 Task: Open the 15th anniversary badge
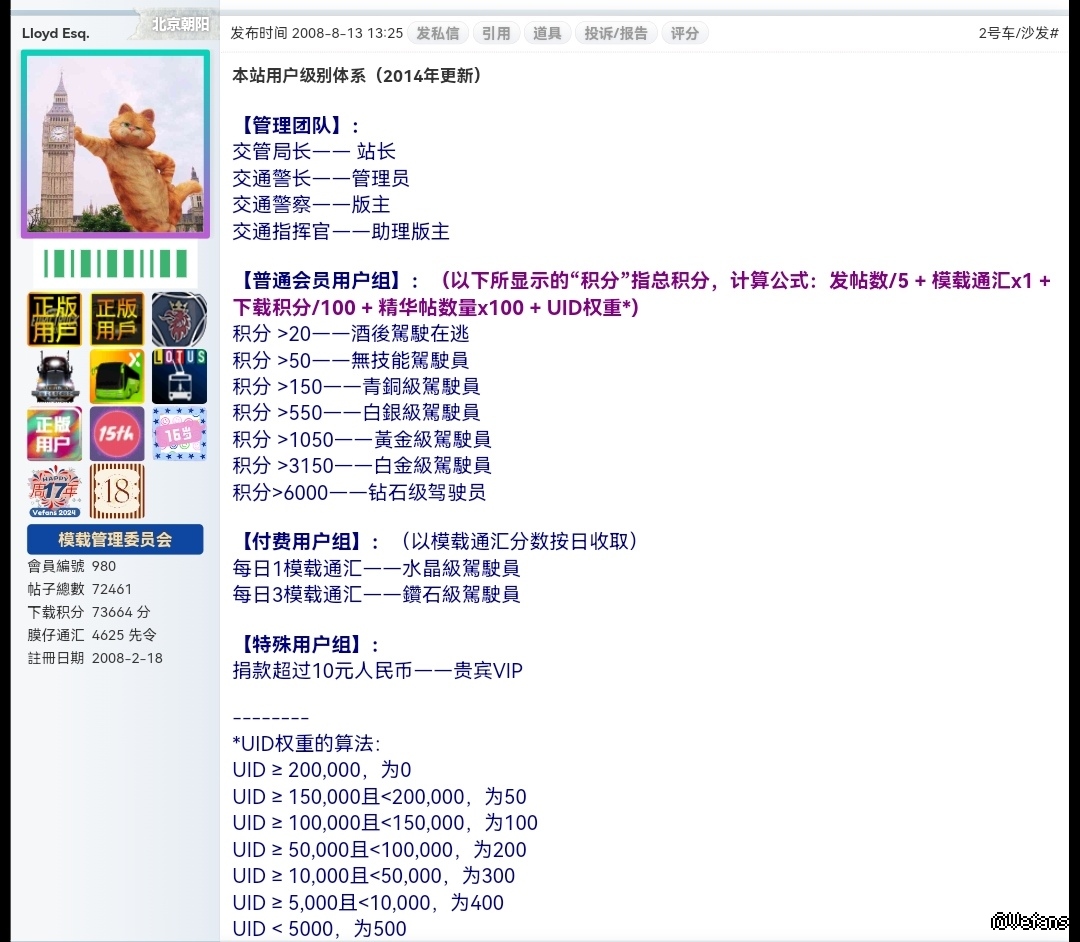pyautogui.click(x=117, y=434)
